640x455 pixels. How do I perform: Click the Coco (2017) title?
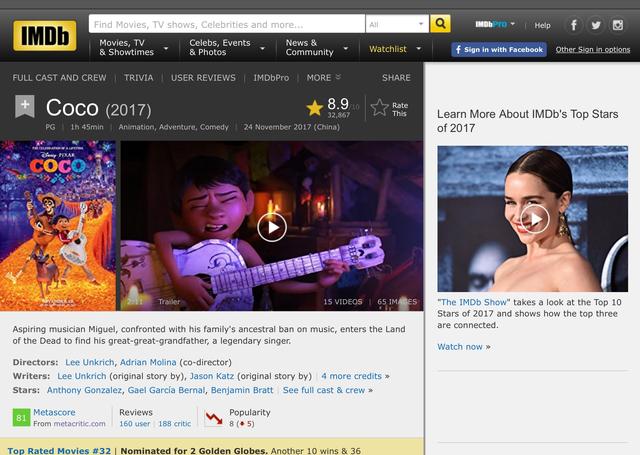click(99, 108)
